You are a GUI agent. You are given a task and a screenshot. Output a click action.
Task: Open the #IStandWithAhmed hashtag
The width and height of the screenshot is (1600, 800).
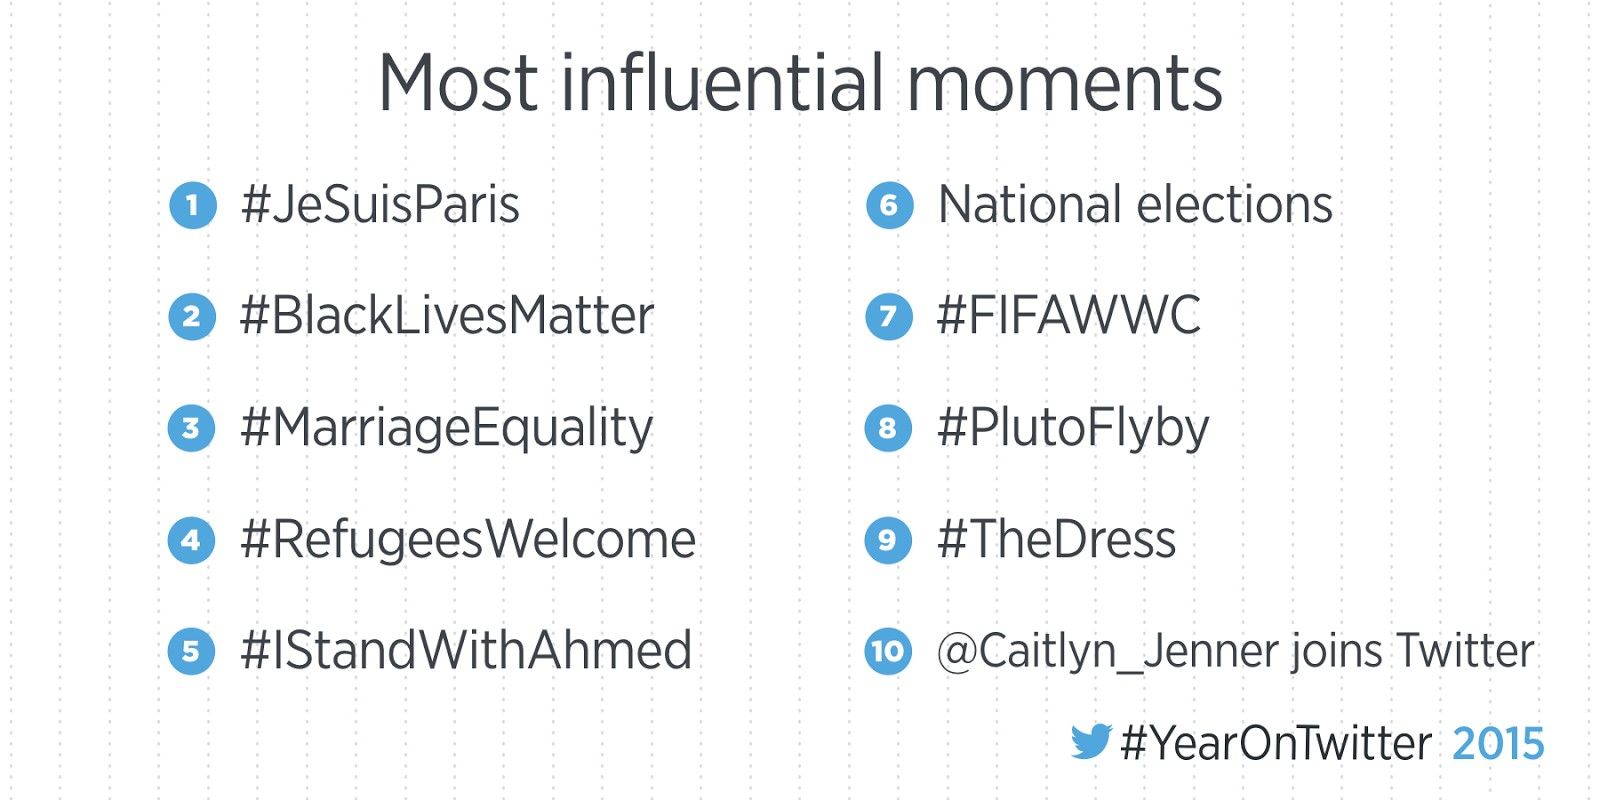(466, 651)
